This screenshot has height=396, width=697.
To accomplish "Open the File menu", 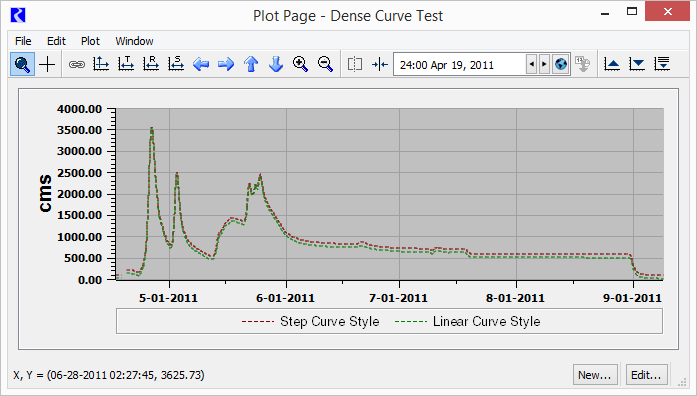I will click(23, 41).
